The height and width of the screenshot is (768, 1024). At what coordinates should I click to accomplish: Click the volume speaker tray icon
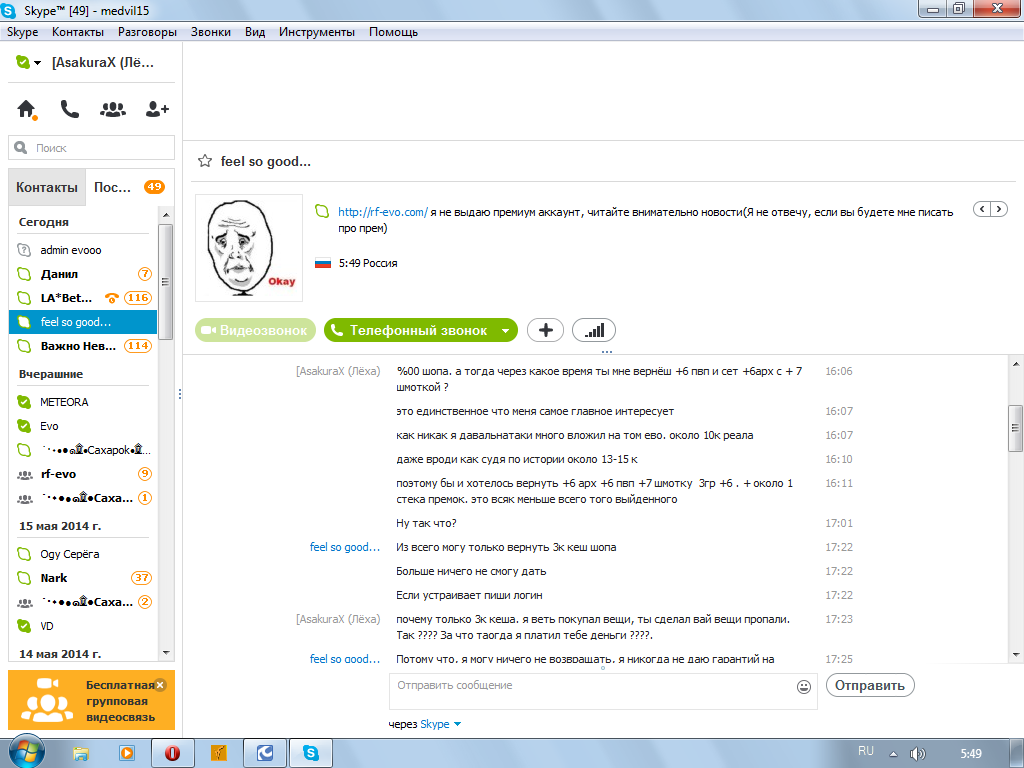(x=918, y=754)
